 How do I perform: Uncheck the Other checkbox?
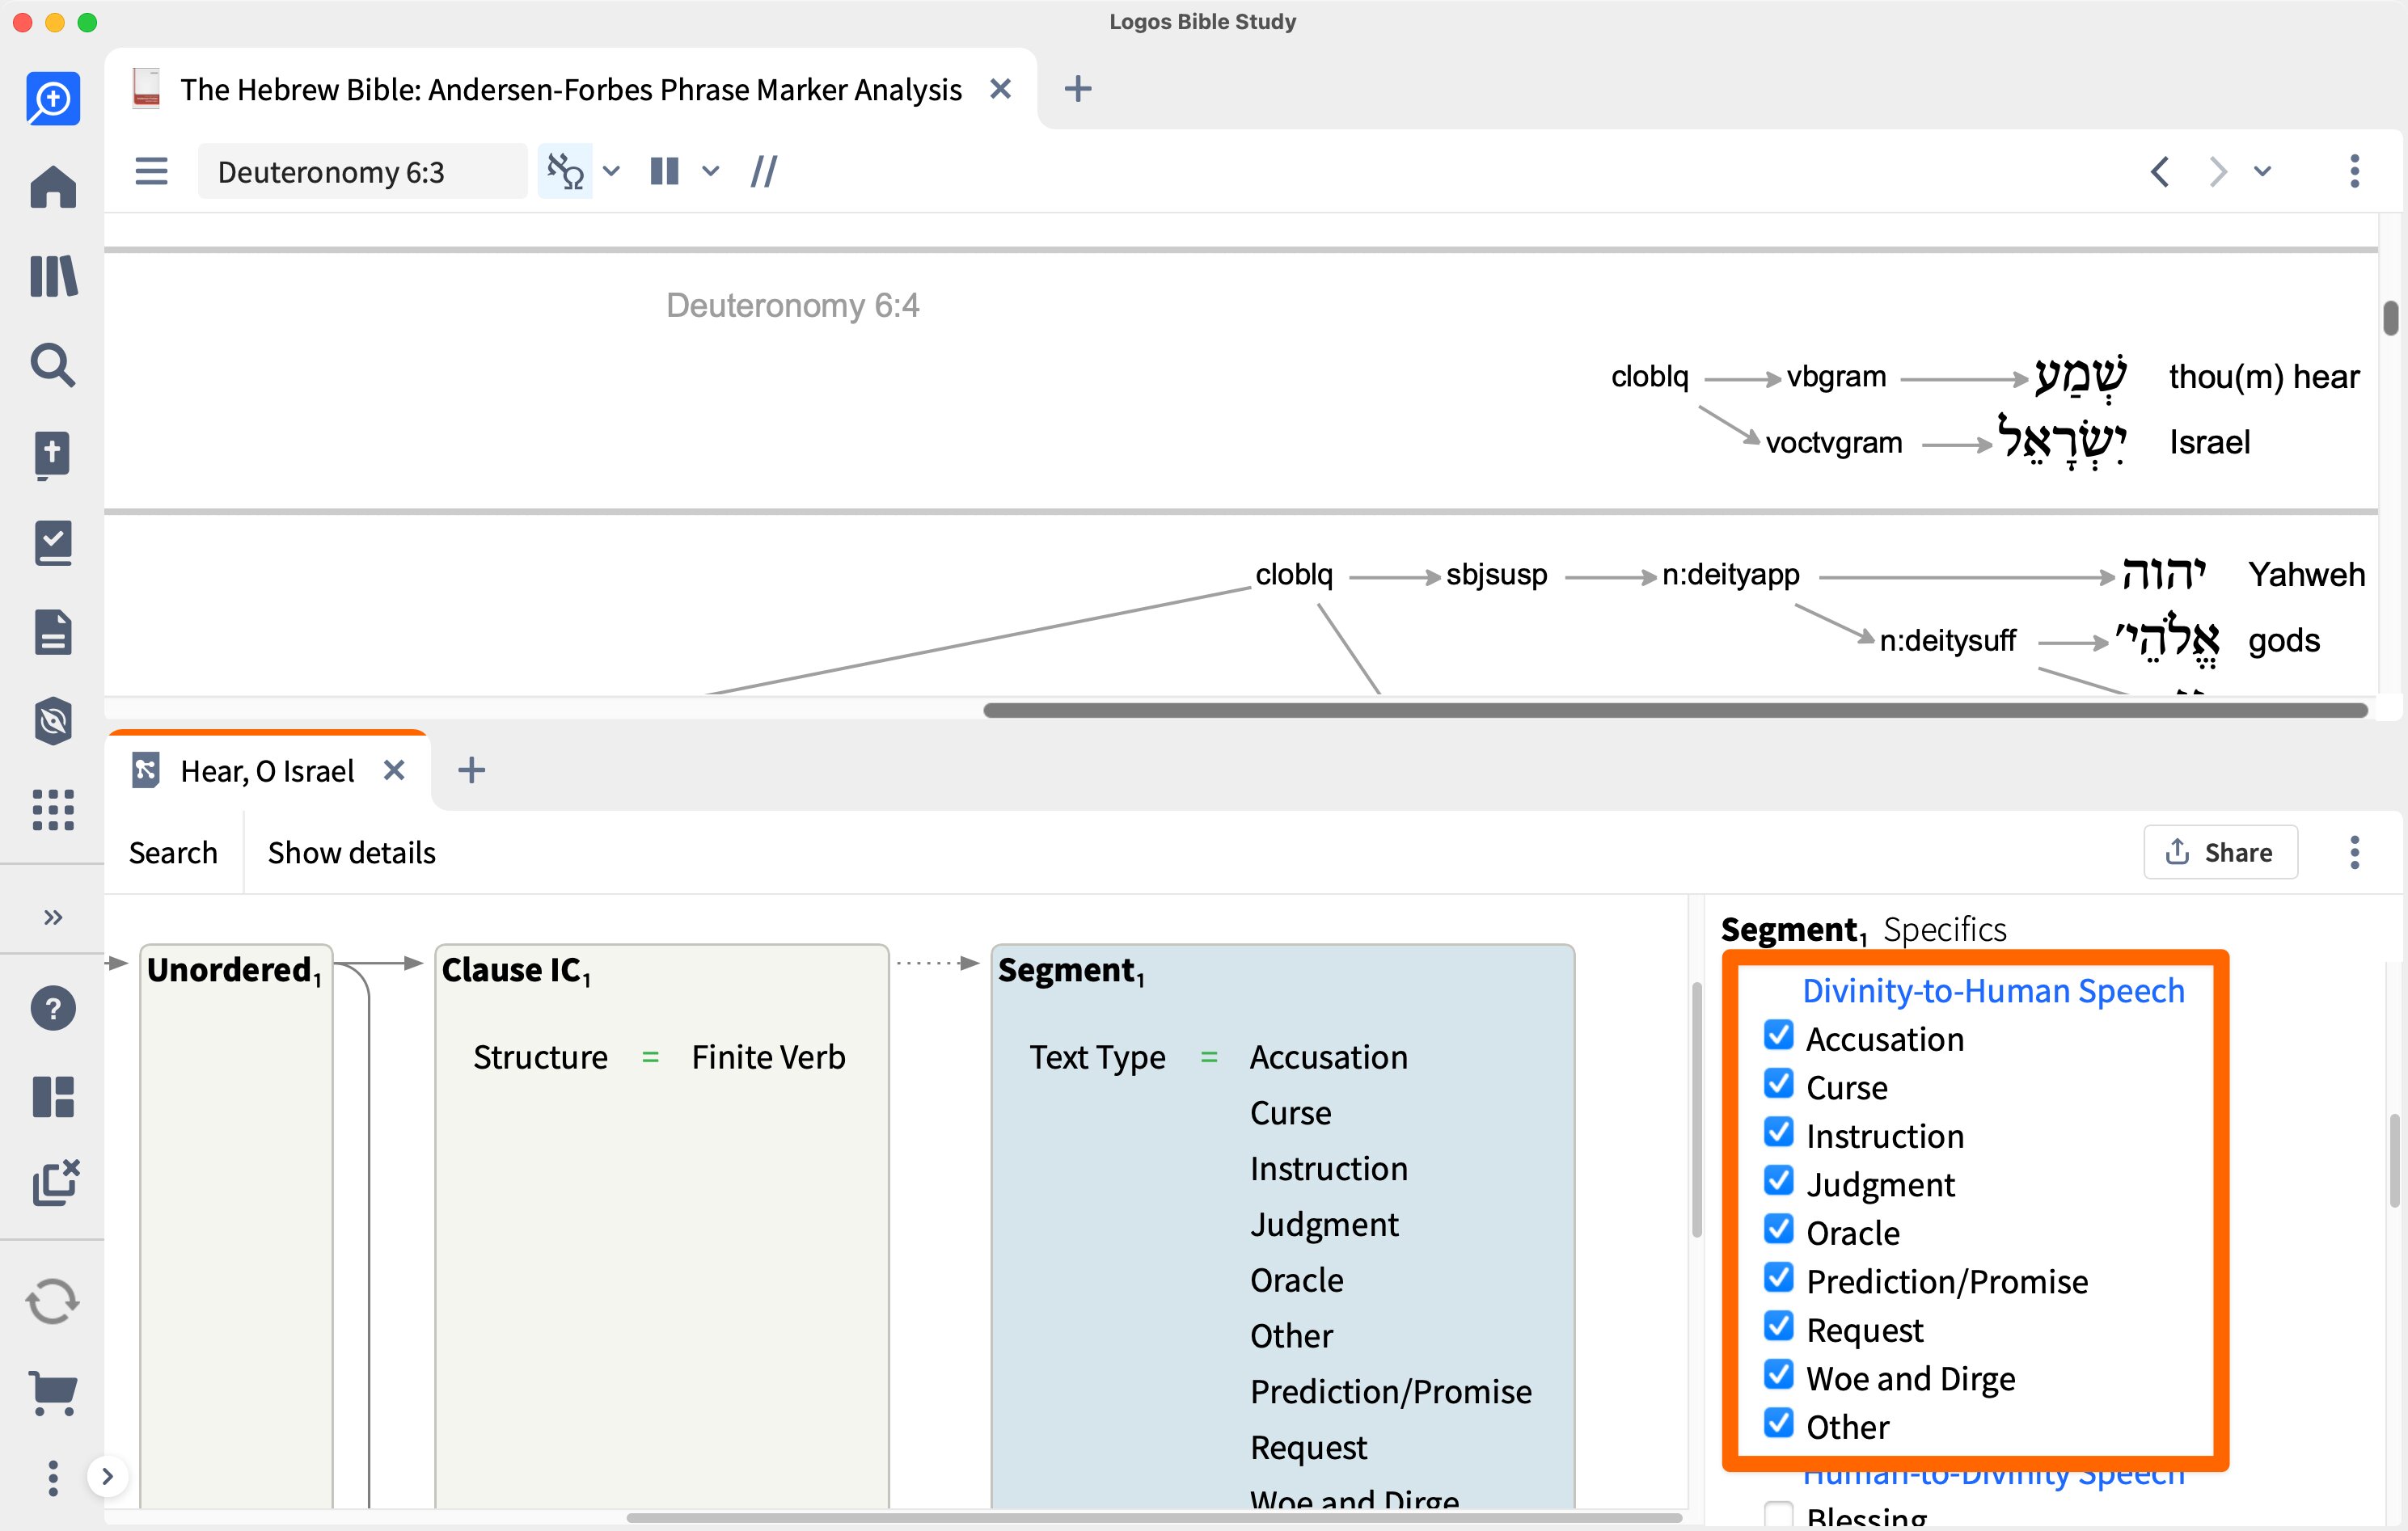tap(1778, 1423)
